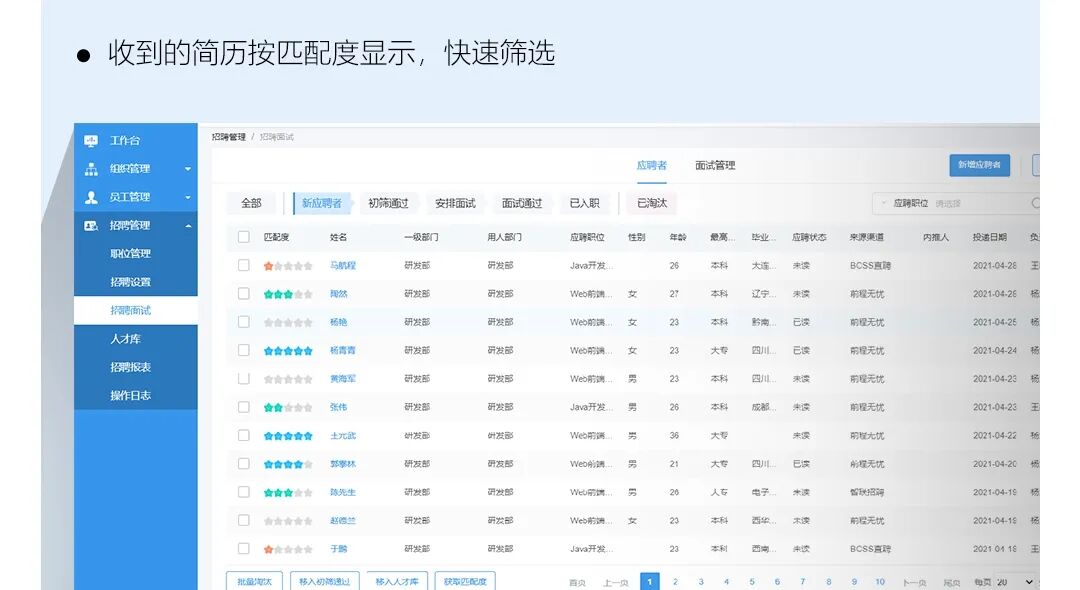Viewport: 1080px width, 590px height.
Task: Click the 匹配度 column header
Action: (276, 237)
